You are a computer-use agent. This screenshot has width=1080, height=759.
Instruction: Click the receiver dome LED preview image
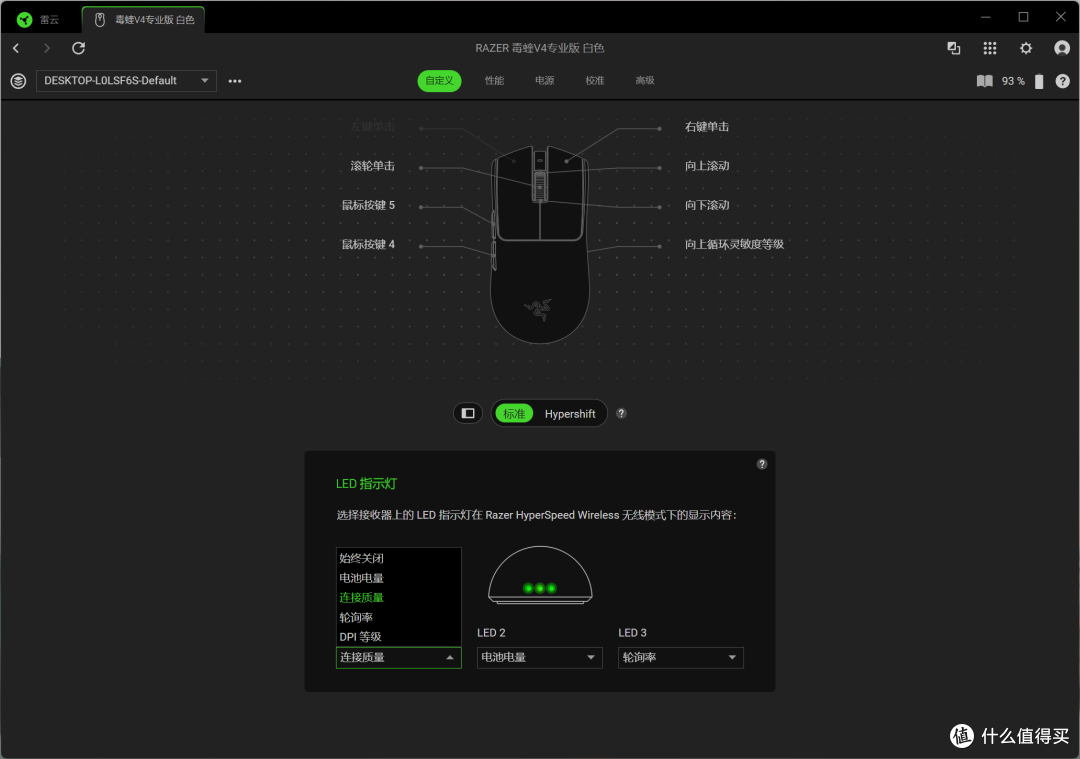click(x=540, y=576)
